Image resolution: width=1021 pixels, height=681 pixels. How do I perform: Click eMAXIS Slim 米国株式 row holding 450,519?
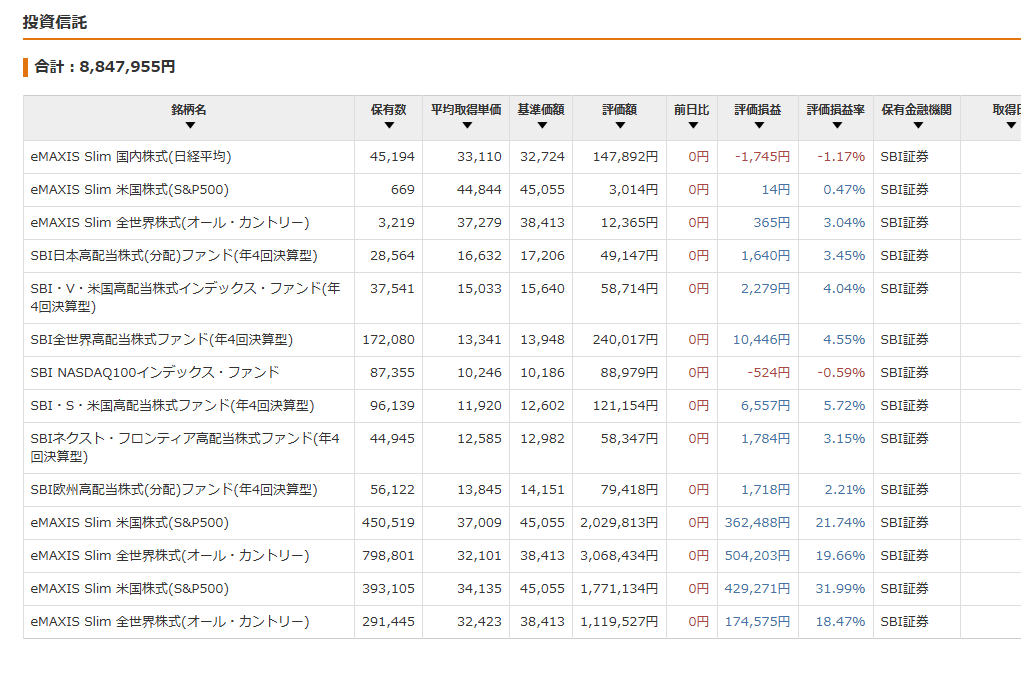(130, 523)
